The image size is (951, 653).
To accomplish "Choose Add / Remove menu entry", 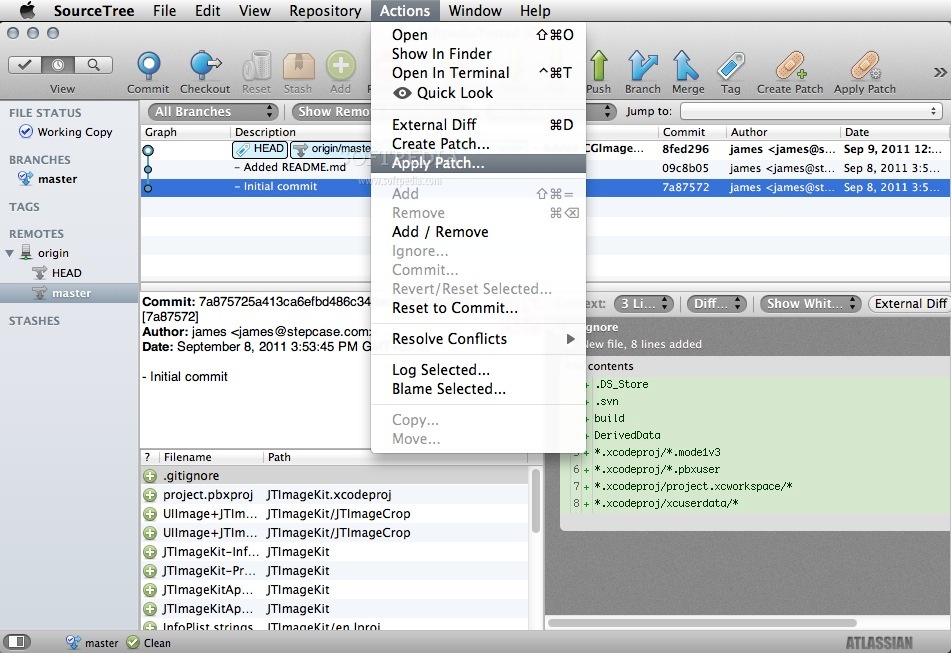I will pos(478,232).
